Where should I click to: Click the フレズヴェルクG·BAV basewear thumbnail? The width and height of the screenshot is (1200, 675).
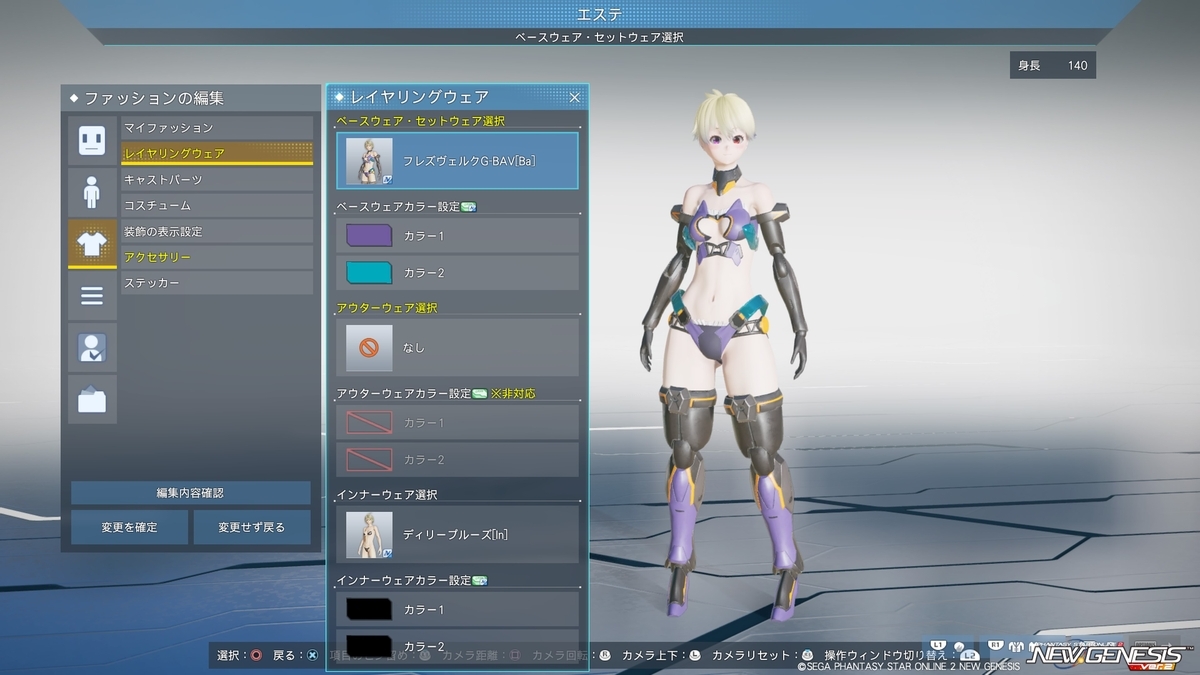[x=369, y=161]
